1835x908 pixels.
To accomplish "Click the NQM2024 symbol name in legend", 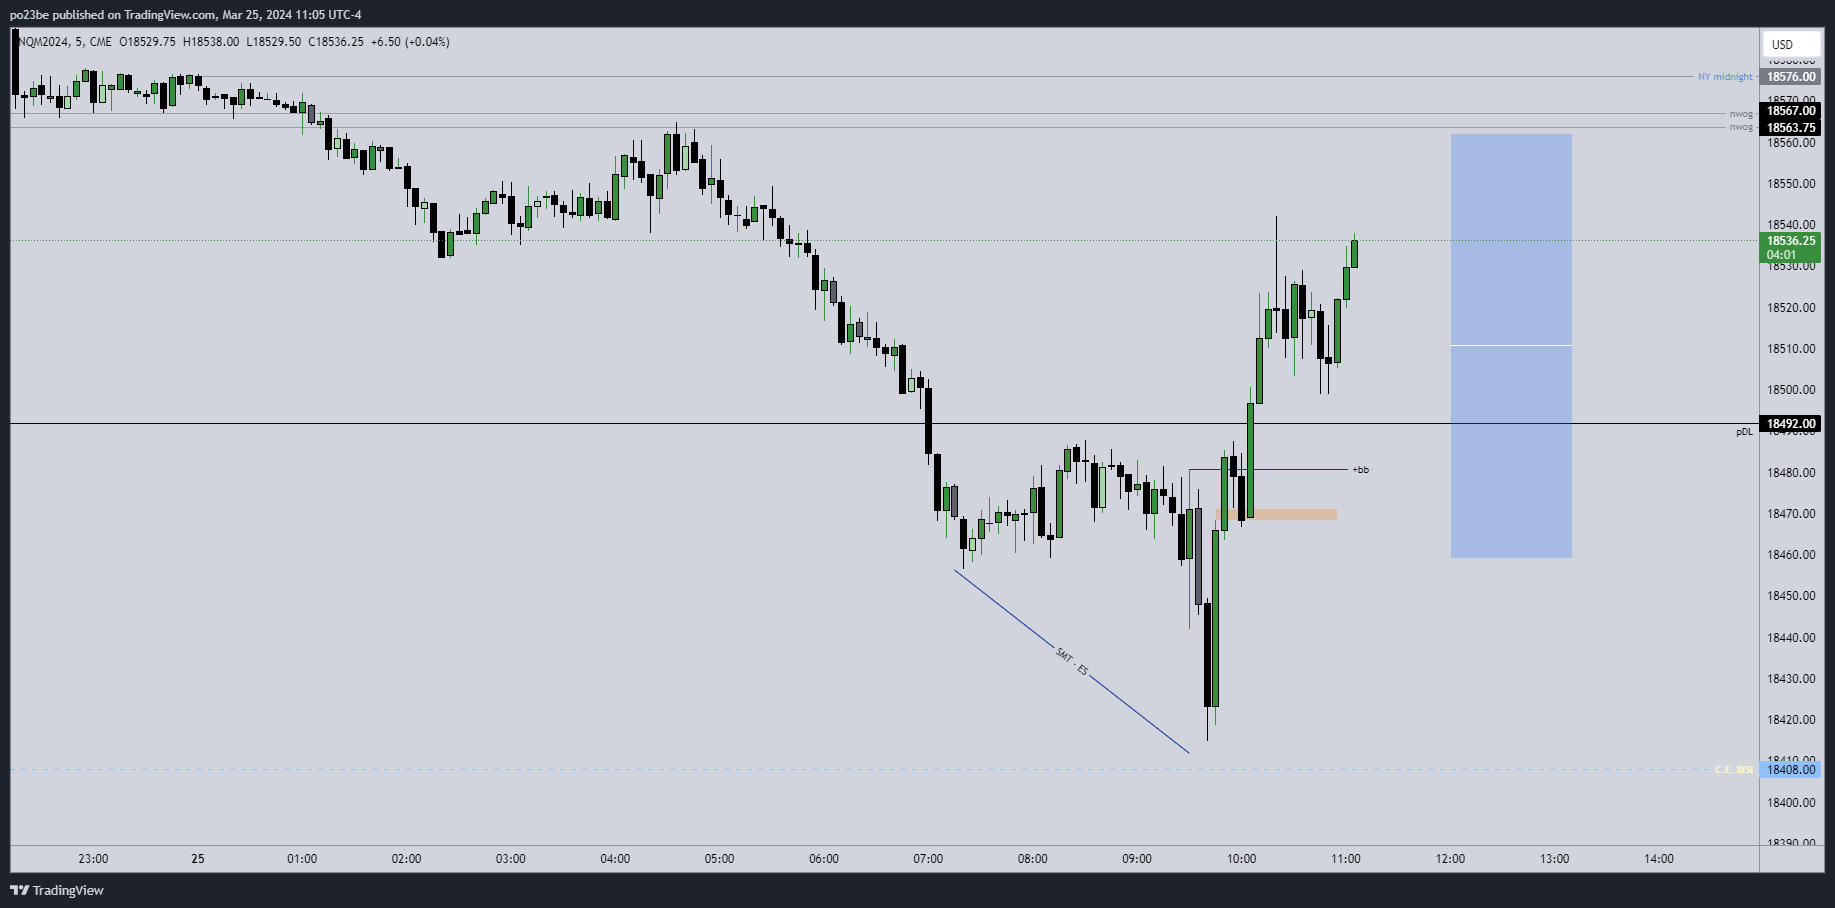I will (44, 42).
